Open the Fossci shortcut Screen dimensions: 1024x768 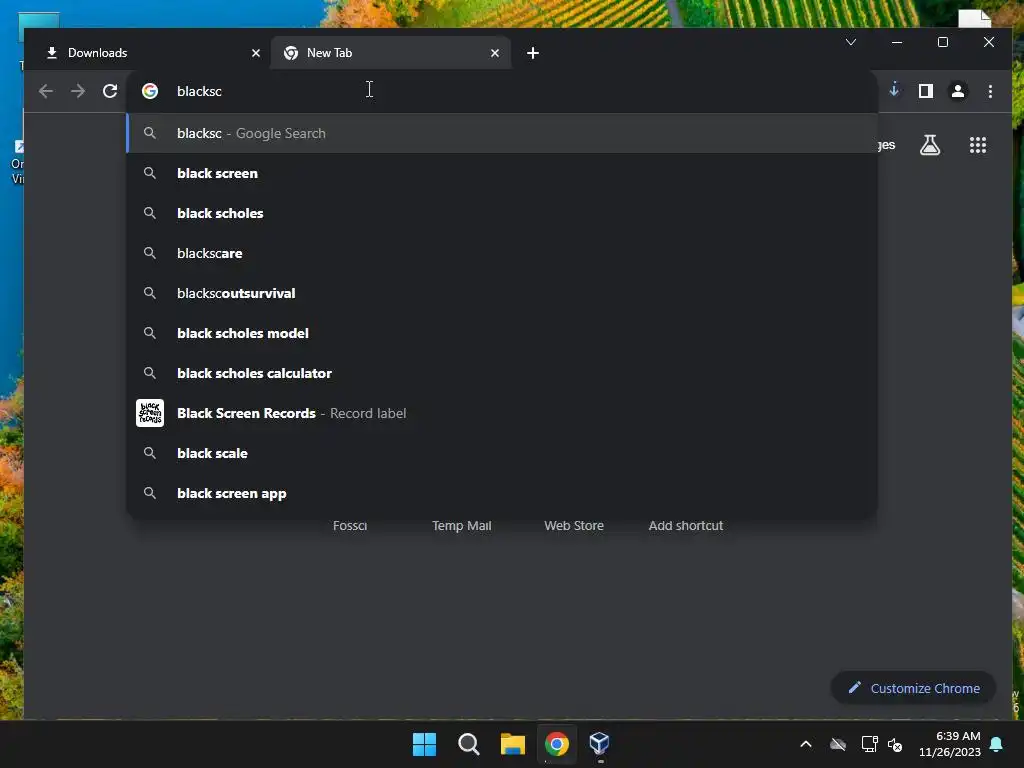tap(350, 526)
